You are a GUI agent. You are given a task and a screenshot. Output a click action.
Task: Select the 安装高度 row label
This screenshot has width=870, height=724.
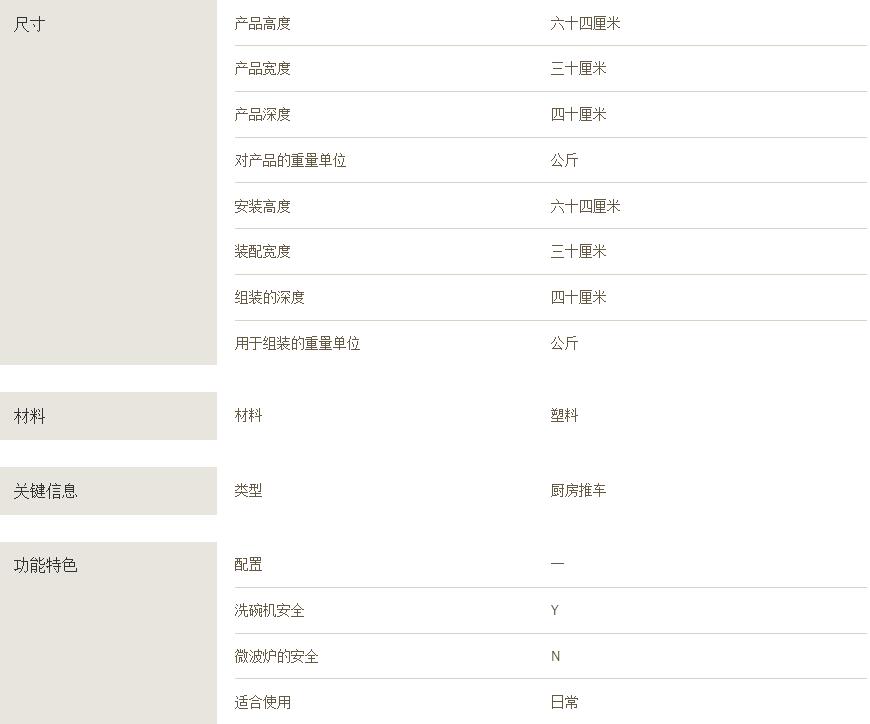pyautogui.click(x=262, y=207)
